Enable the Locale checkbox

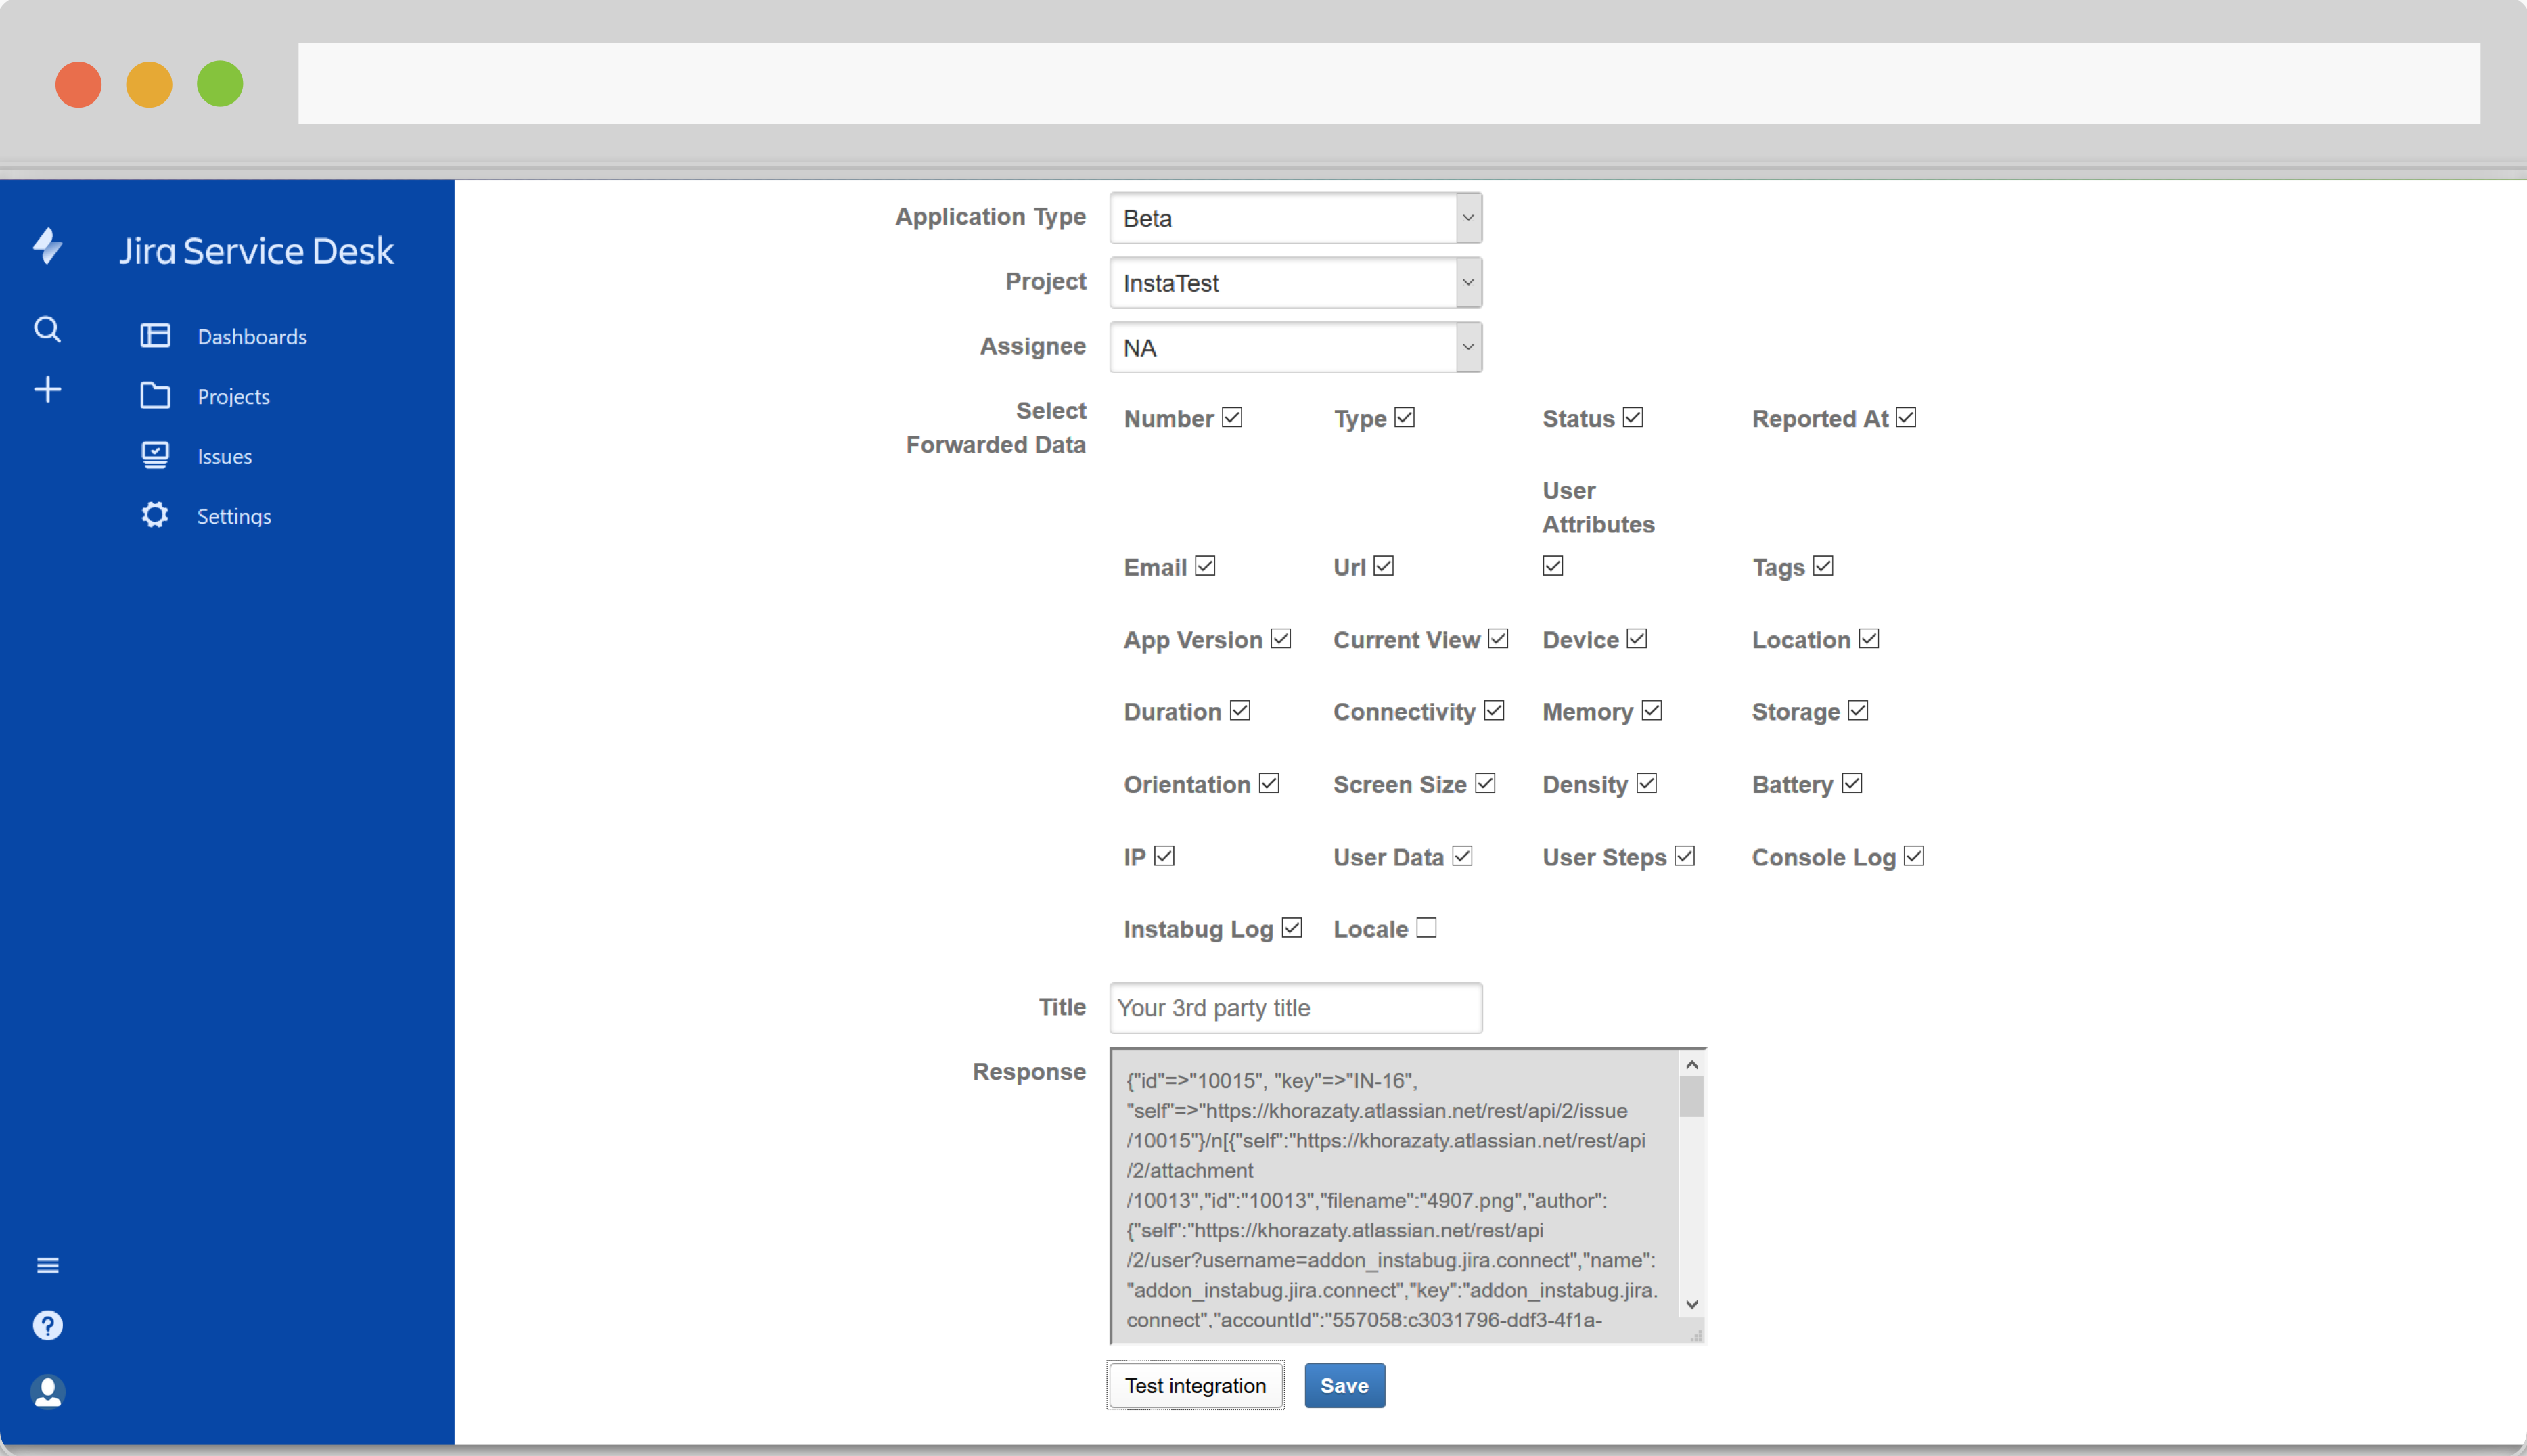1427,929
